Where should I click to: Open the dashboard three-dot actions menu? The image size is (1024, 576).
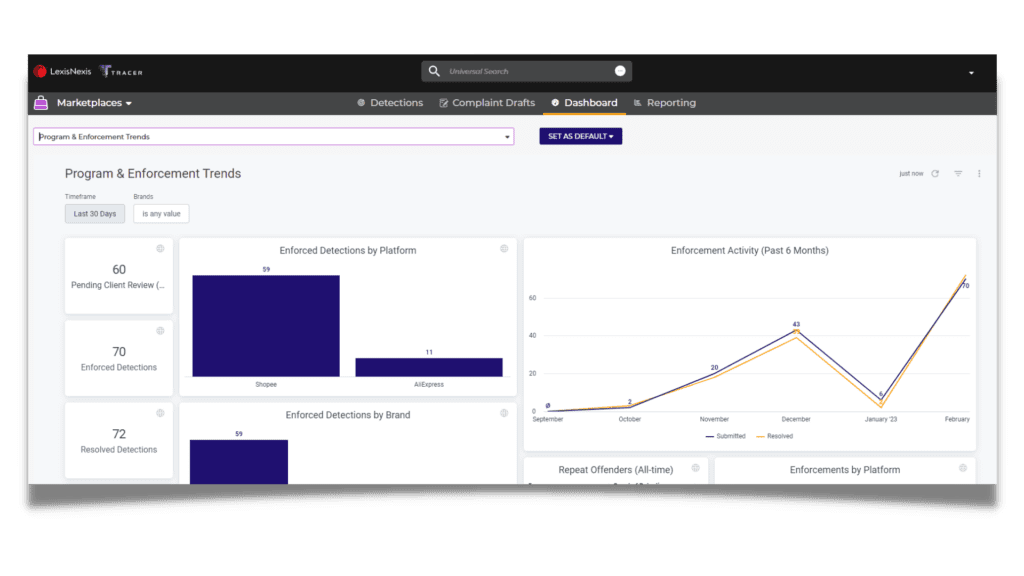point(979,174)
